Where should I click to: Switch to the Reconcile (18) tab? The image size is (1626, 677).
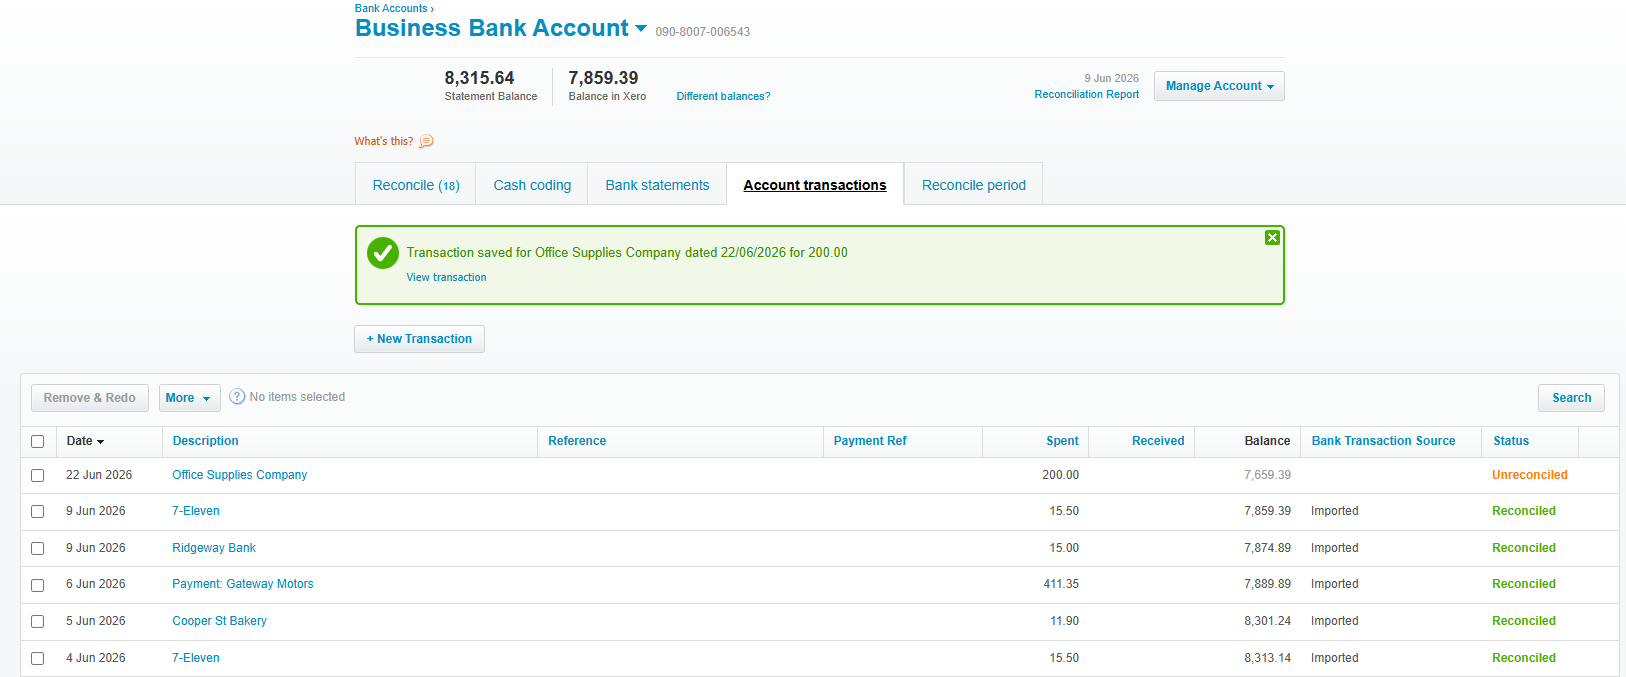tap(416, 185)
